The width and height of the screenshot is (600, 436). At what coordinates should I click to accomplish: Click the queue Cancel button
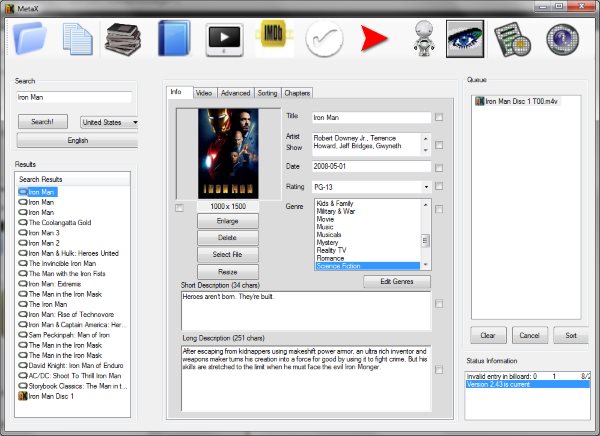[x=529, y=336]
